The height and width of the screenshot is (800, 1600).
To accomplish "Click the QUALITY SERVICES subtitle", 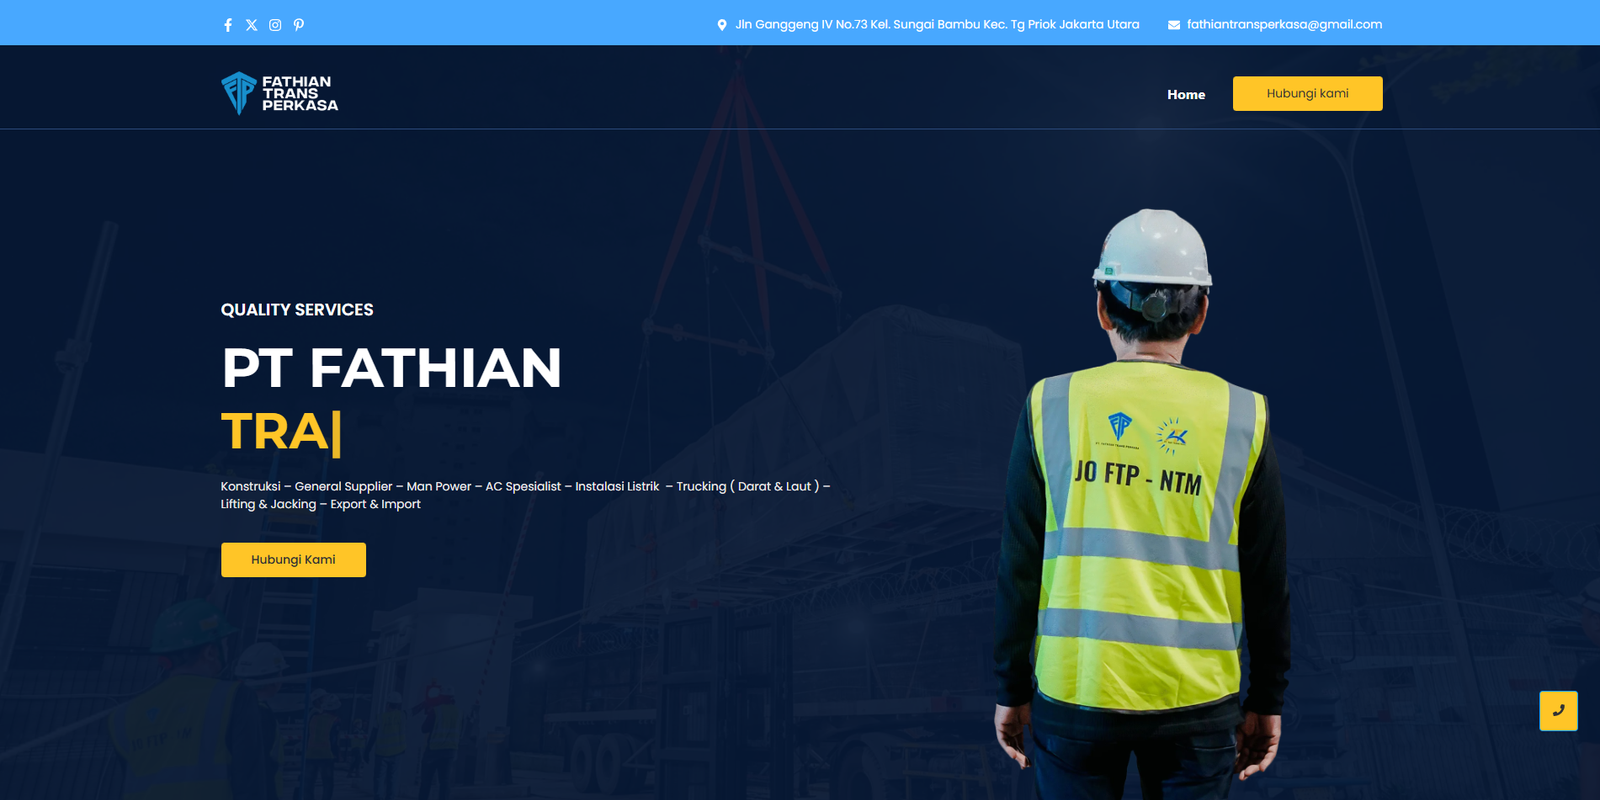I will (297, 310).
